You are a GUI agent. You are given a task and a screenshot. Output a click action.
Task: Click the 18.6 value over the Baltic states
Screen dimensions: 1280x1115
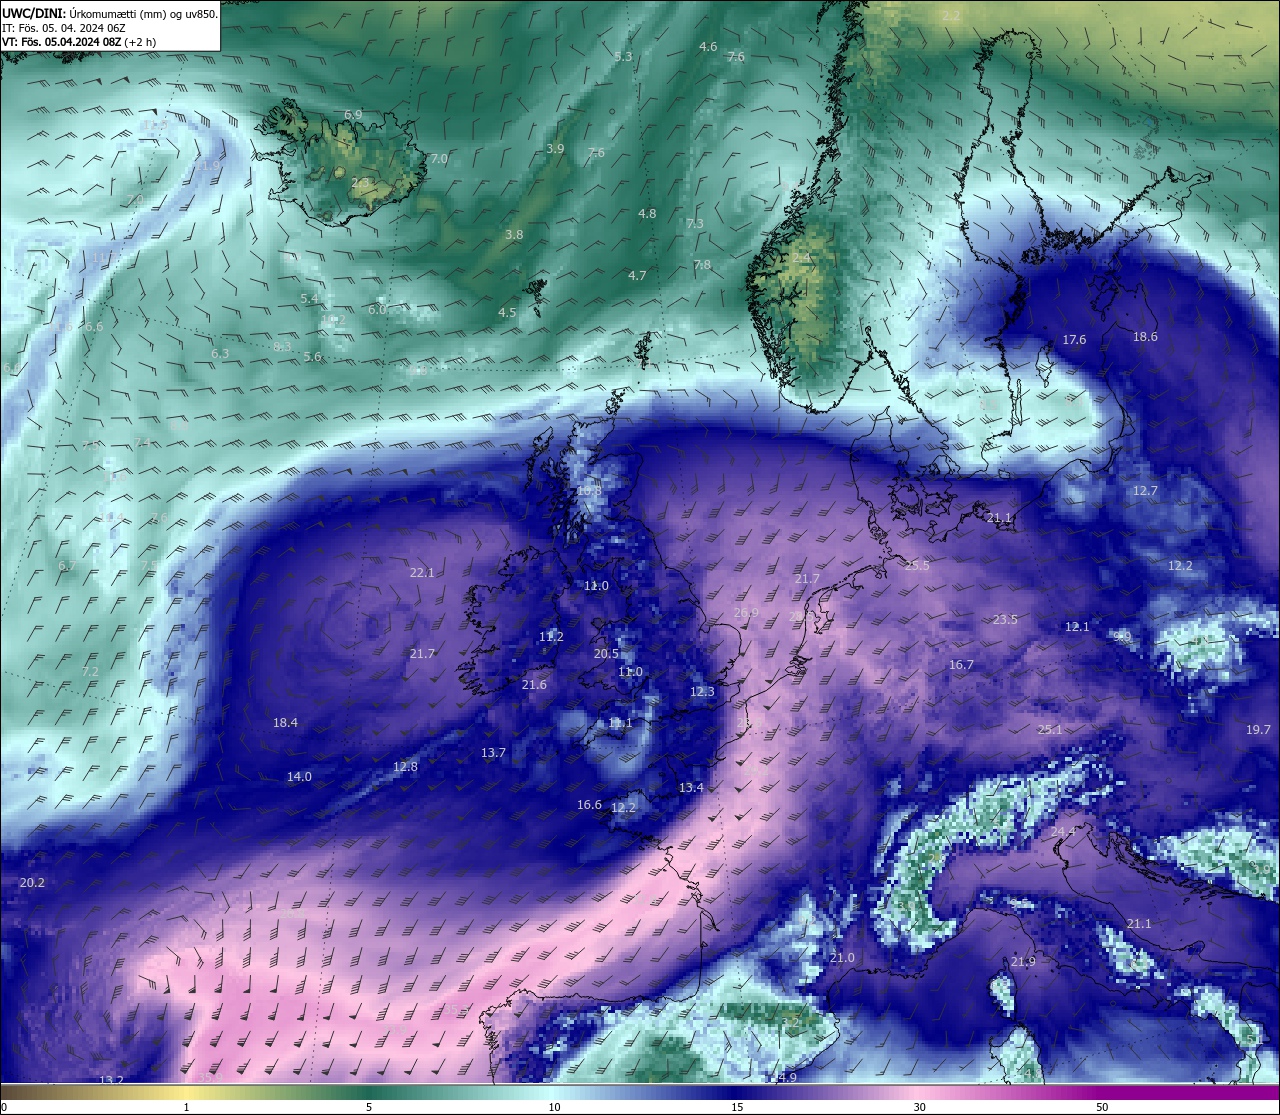(1145, 337)
